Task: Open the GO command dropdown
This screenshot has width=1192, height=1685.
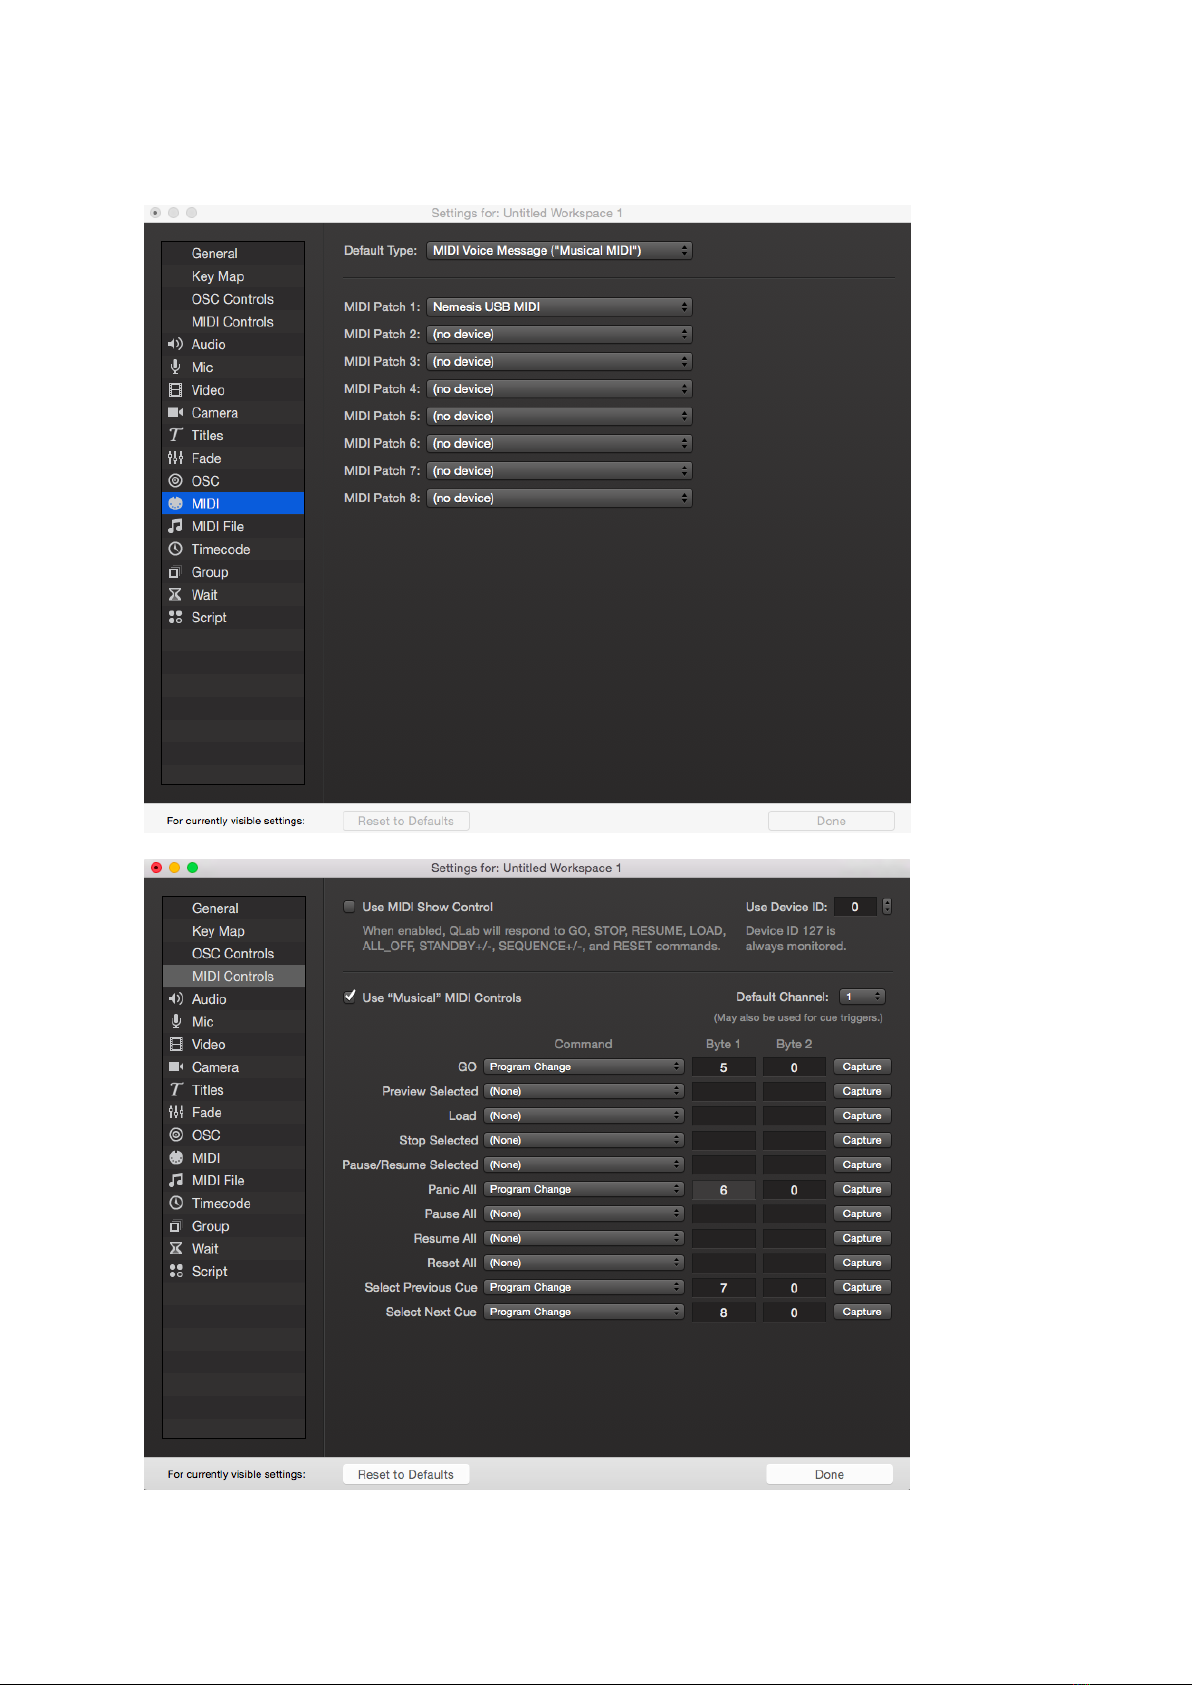Action: click(584, 1067)
